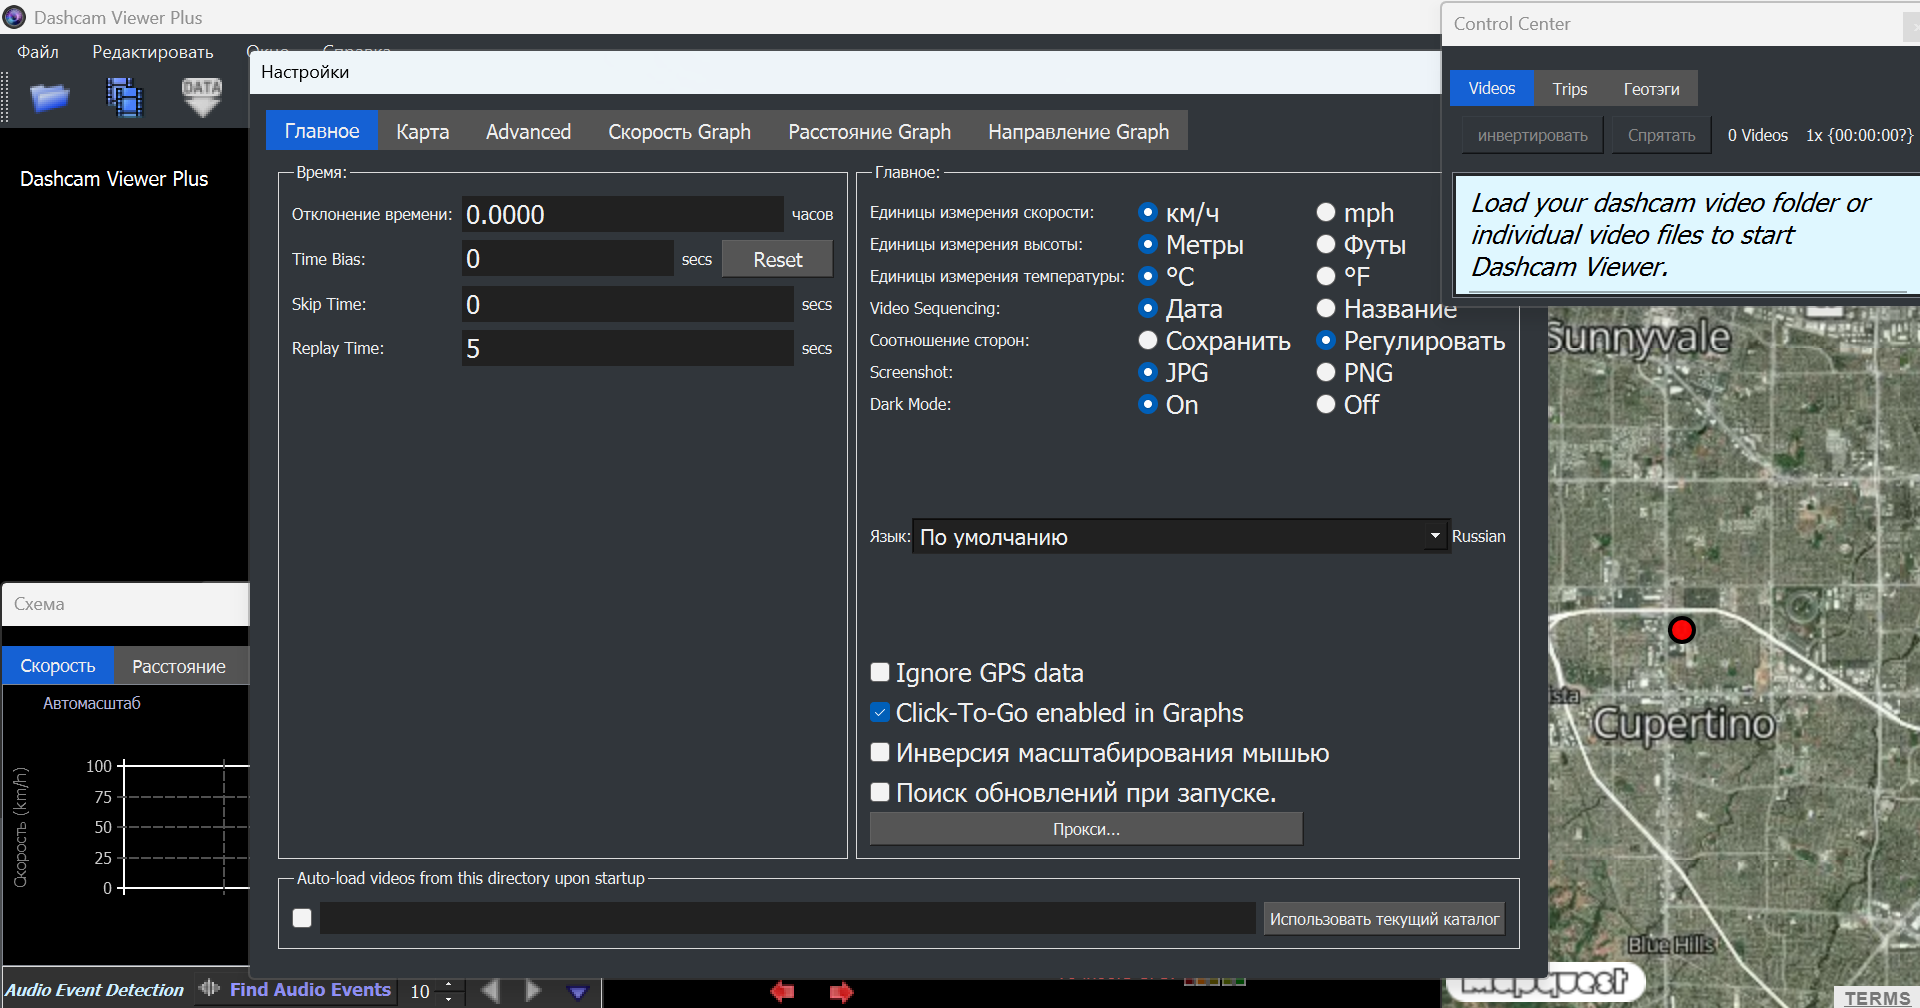
Task: Click the Reset time bias button
Action: 777,259
